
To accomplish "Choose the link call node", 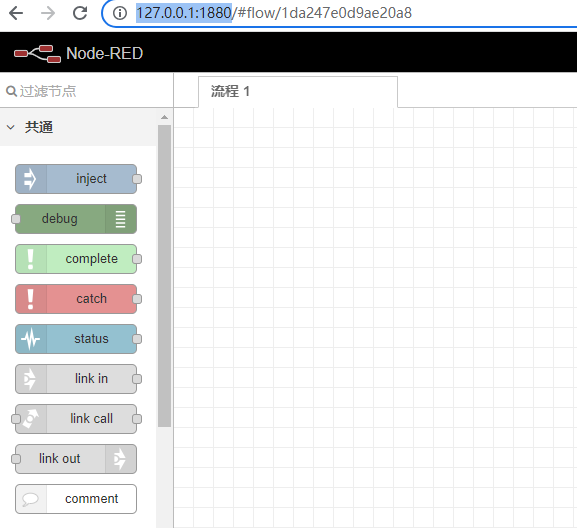I will [x=76, y=419].
